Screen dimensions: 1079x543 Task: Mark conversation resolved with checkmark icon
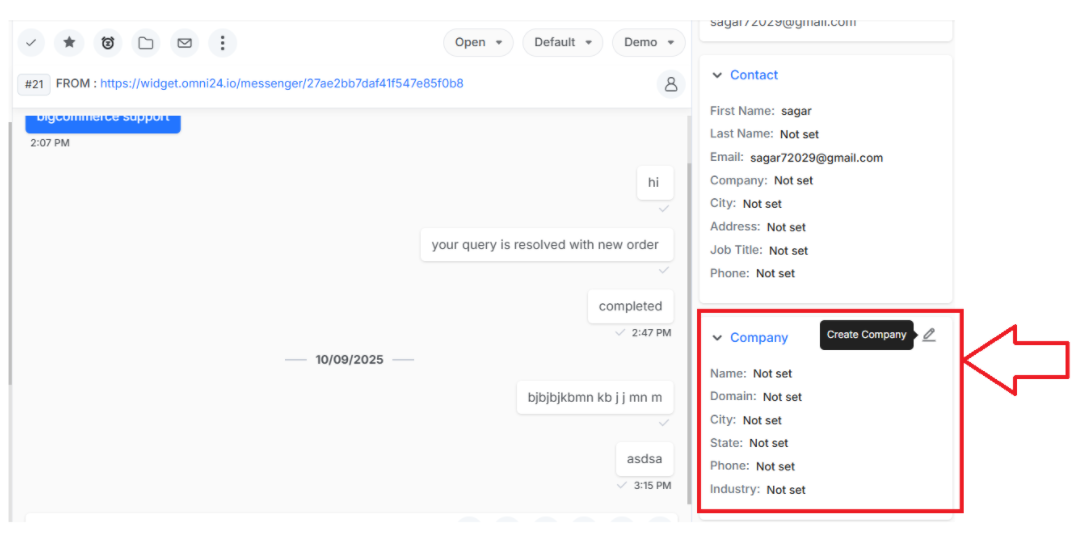(31, 43)
